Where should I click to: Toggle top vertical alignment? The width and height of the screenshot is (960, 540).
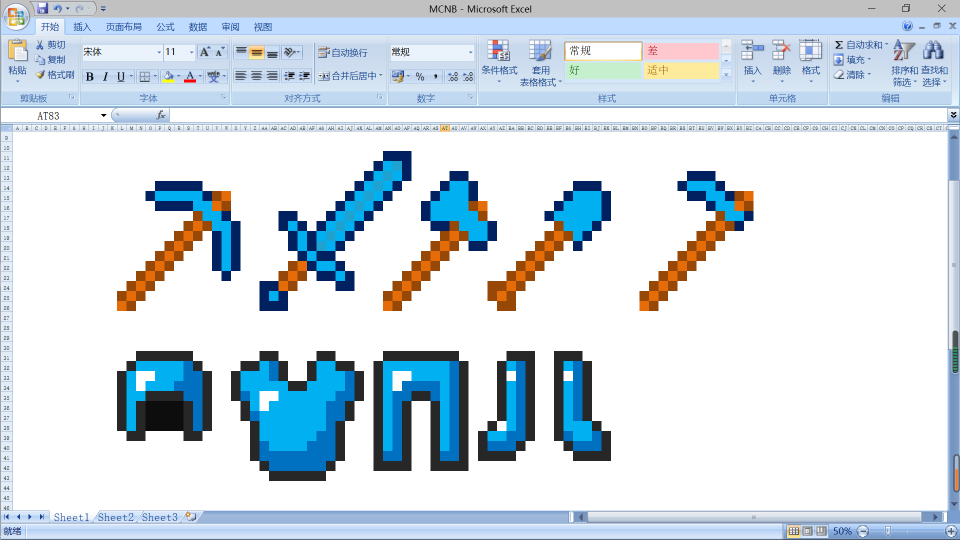coord(241,53)
